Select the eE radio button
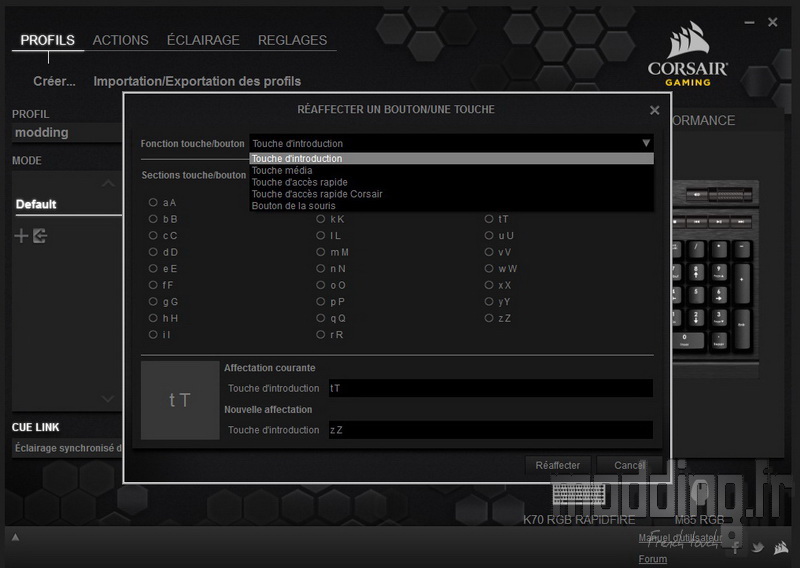The image size is (800, 568). (153, 268)
